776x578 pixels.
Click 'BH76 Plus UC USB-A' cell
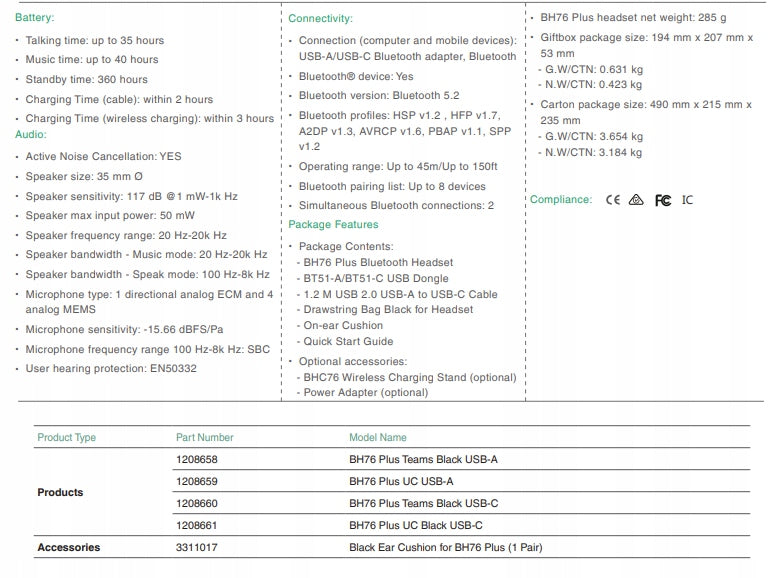(401, 482)
